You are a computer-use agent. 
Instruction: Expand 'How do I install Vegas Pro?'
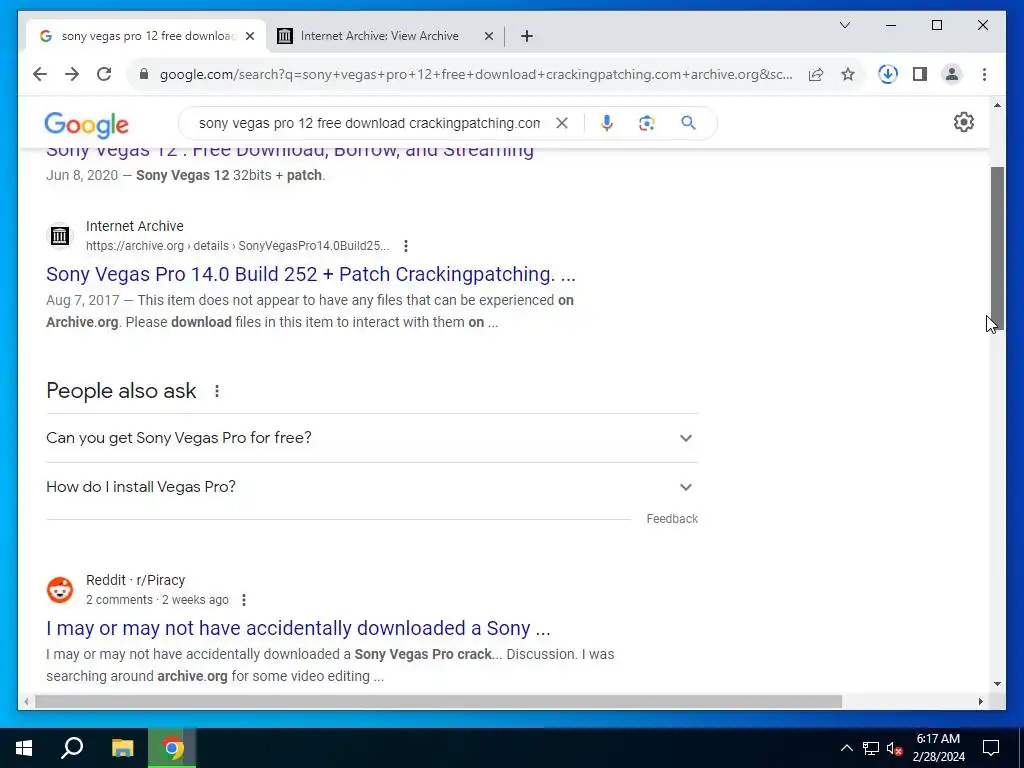pyautogui.click(x=372, y=487)
